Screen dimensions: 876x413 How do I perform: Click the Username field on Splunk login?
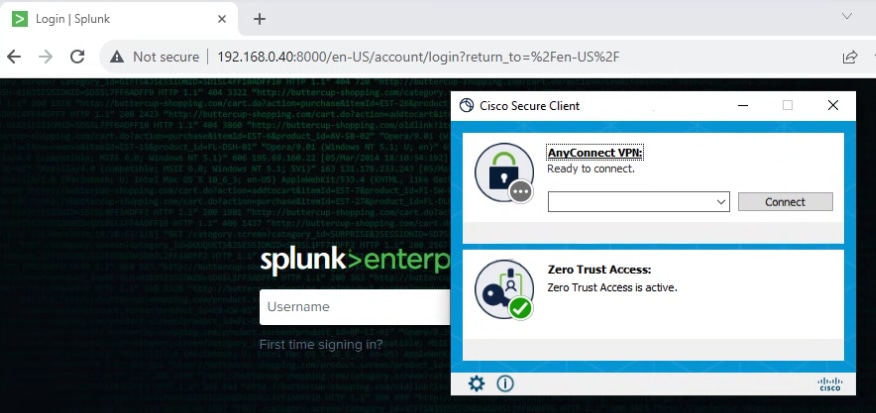click(x=355, y=307)
